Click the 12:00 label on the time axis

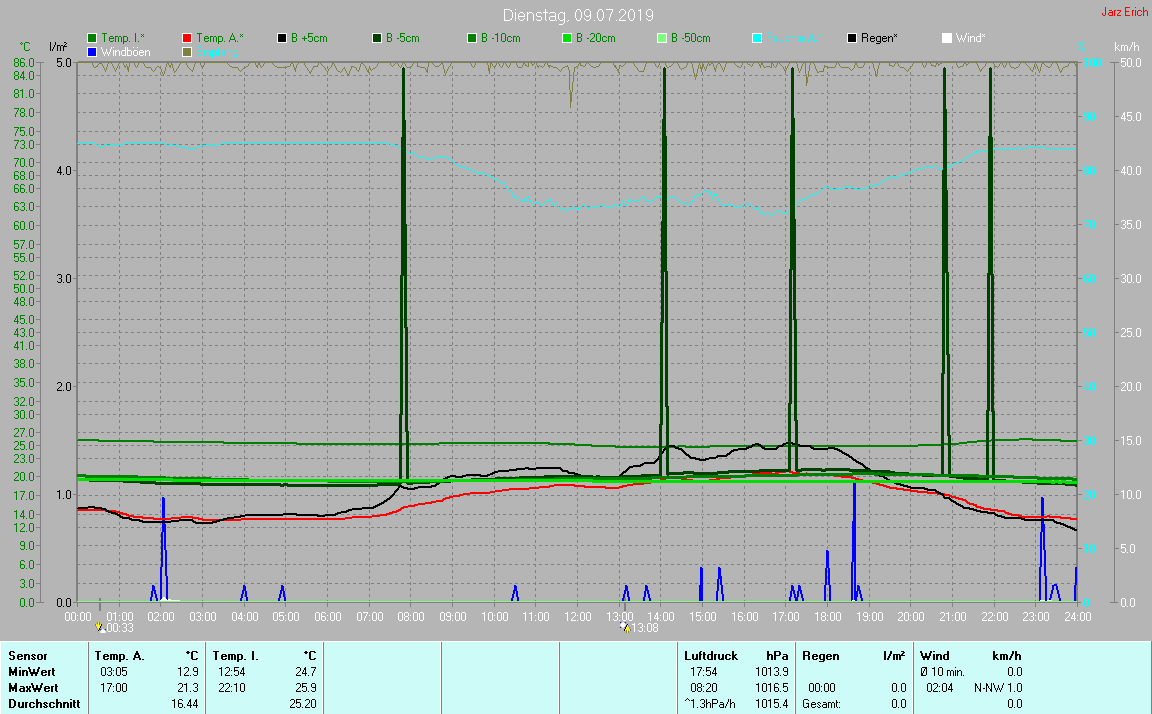(577, 616)
